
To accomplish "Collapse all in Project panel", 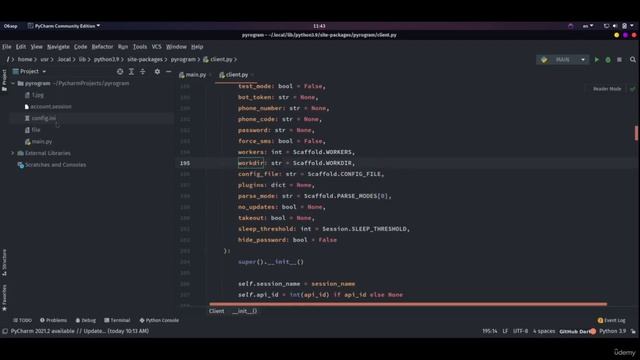I will pos(142,71).
